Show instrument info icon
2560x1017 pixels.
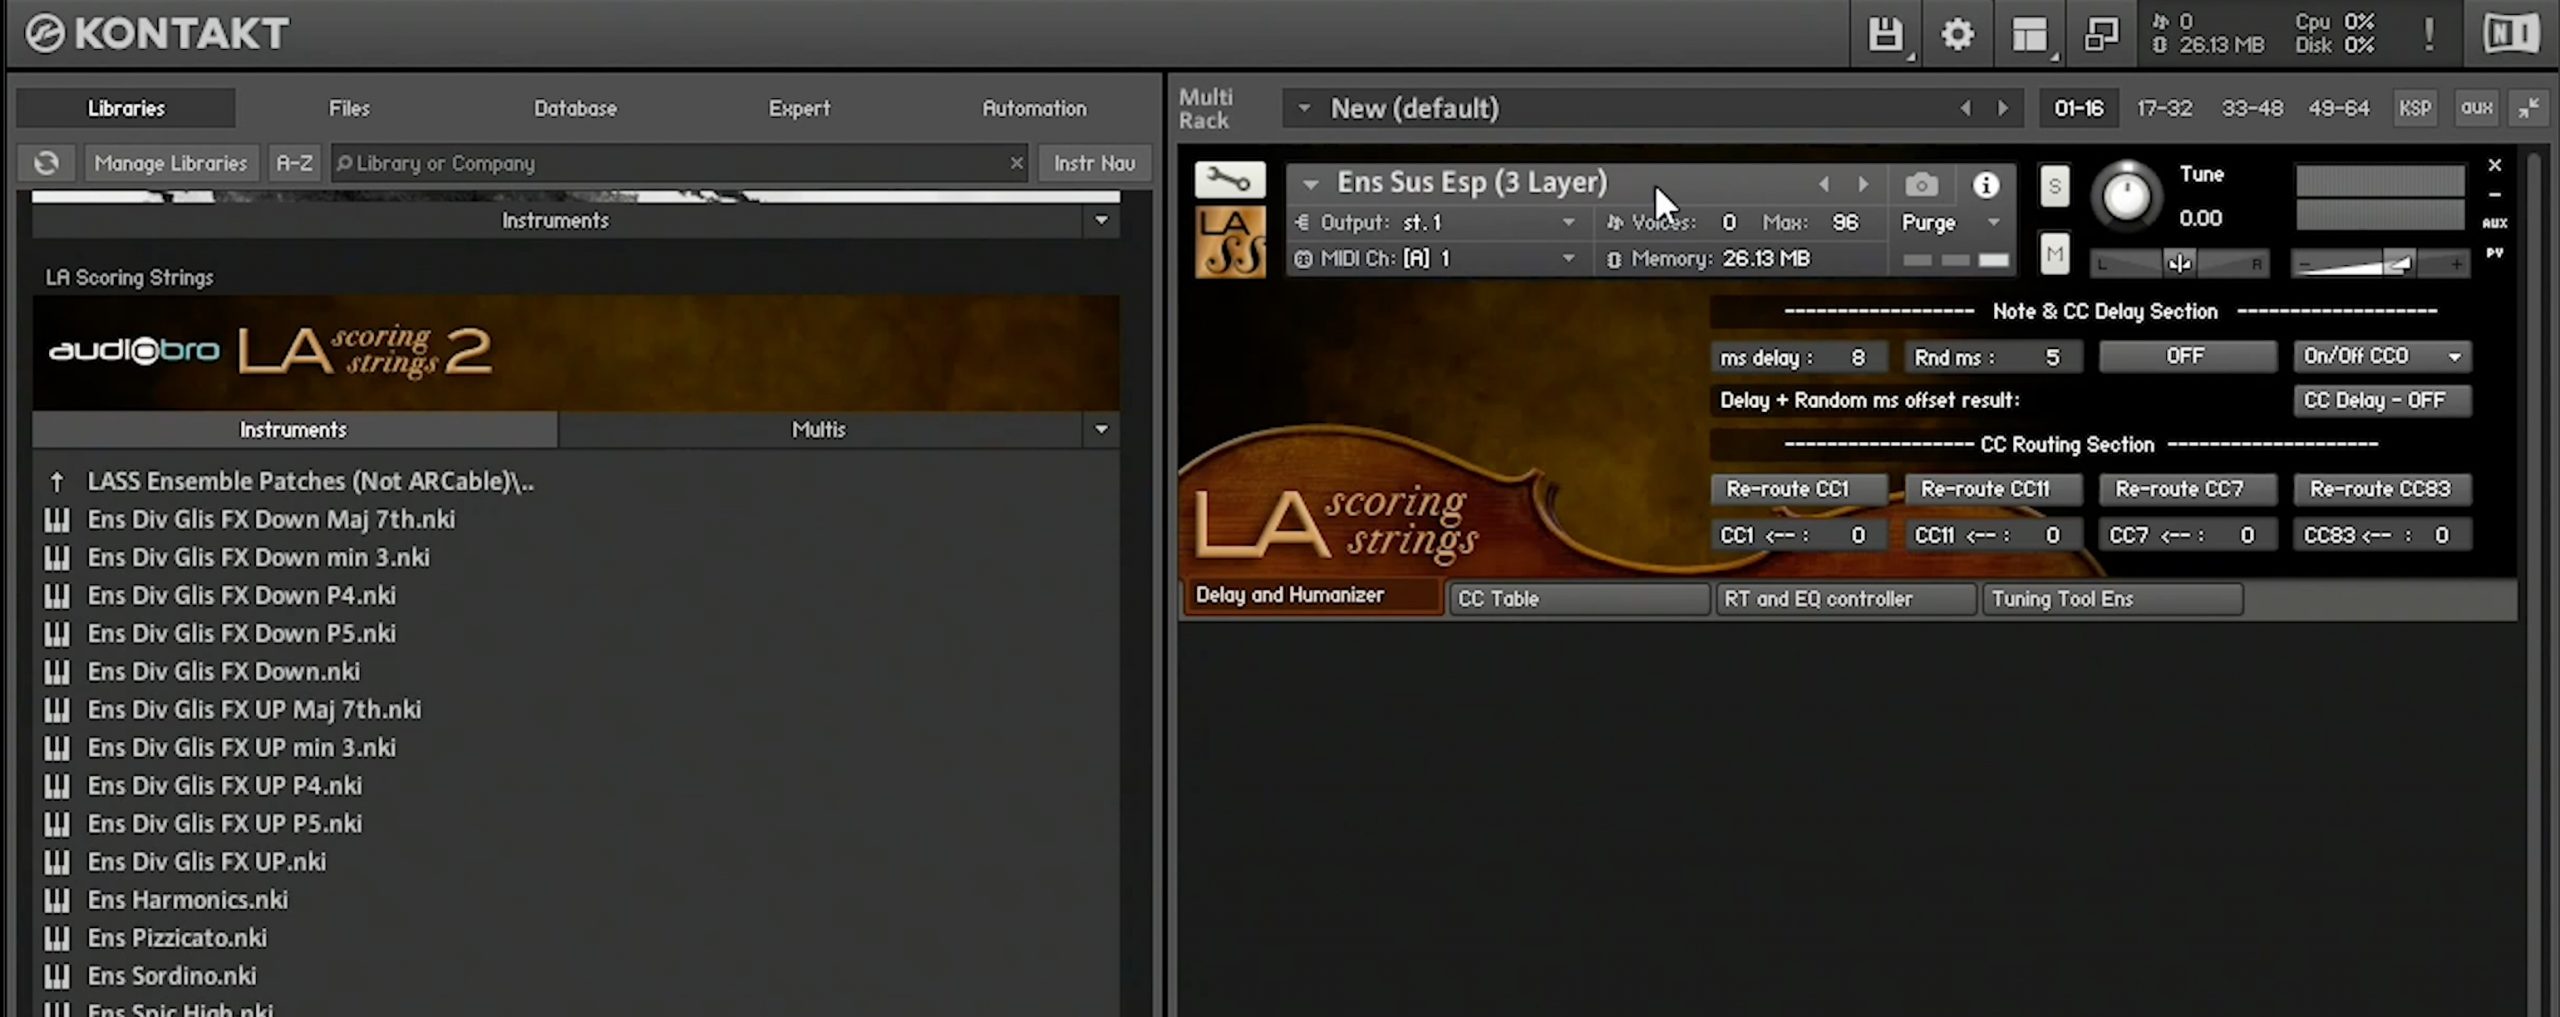click(x=1986, y=185)
